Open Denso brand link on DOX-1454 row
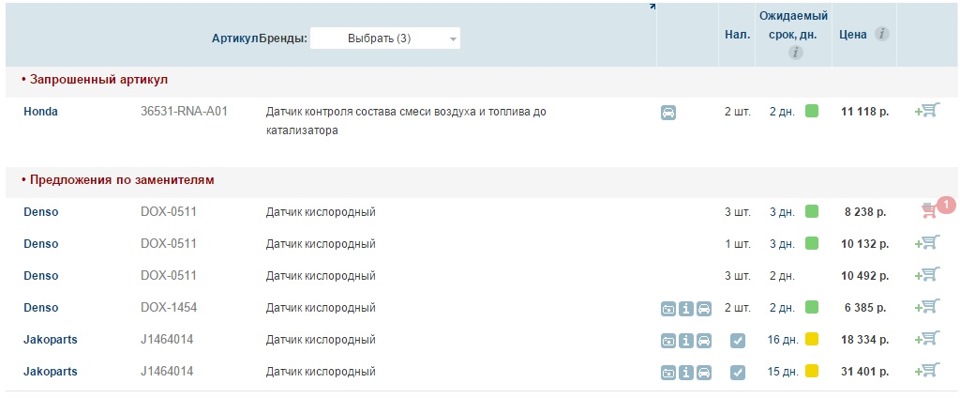 (41, 307)
